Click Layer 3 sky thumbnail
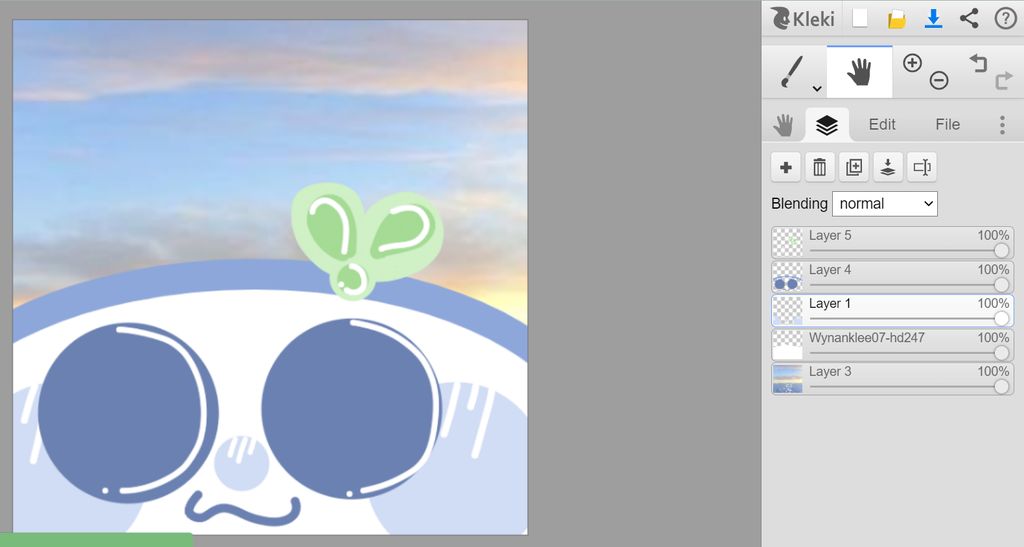This screenshot has height=547, width=1024. [x=788, y=379]
